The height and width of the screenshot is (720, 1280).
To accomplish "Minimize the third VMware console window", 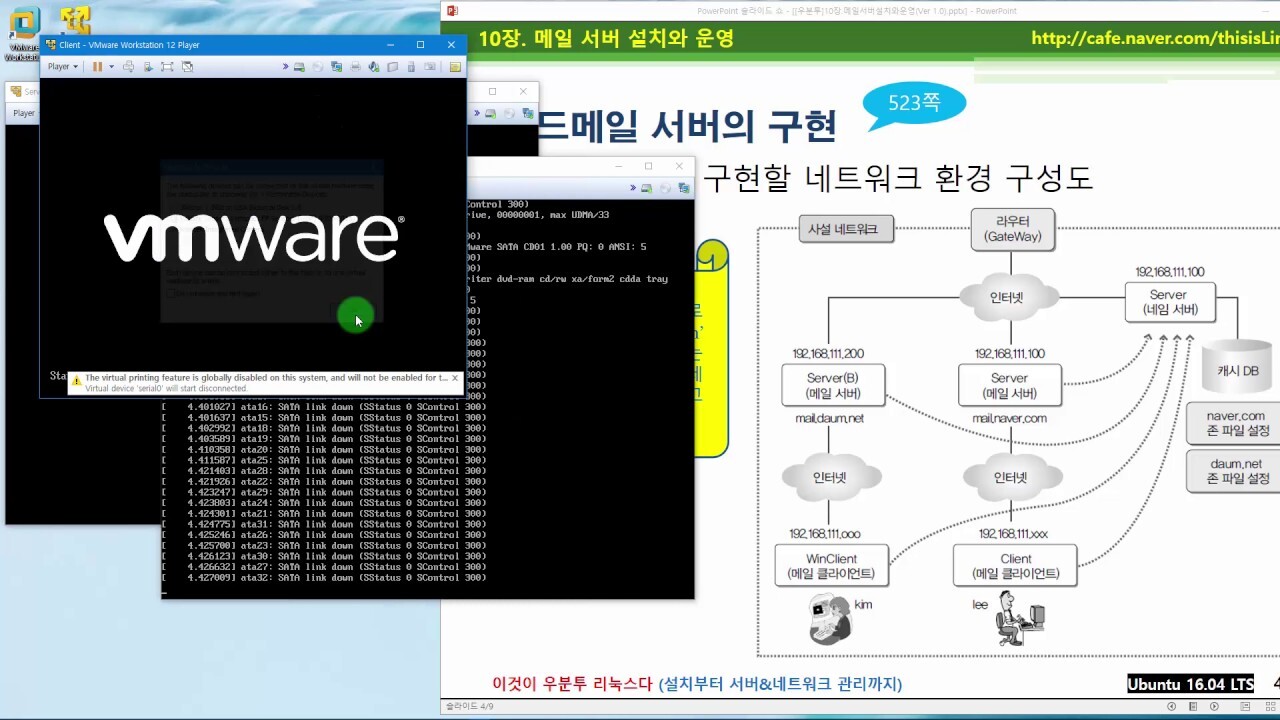I will click(618, 166).
